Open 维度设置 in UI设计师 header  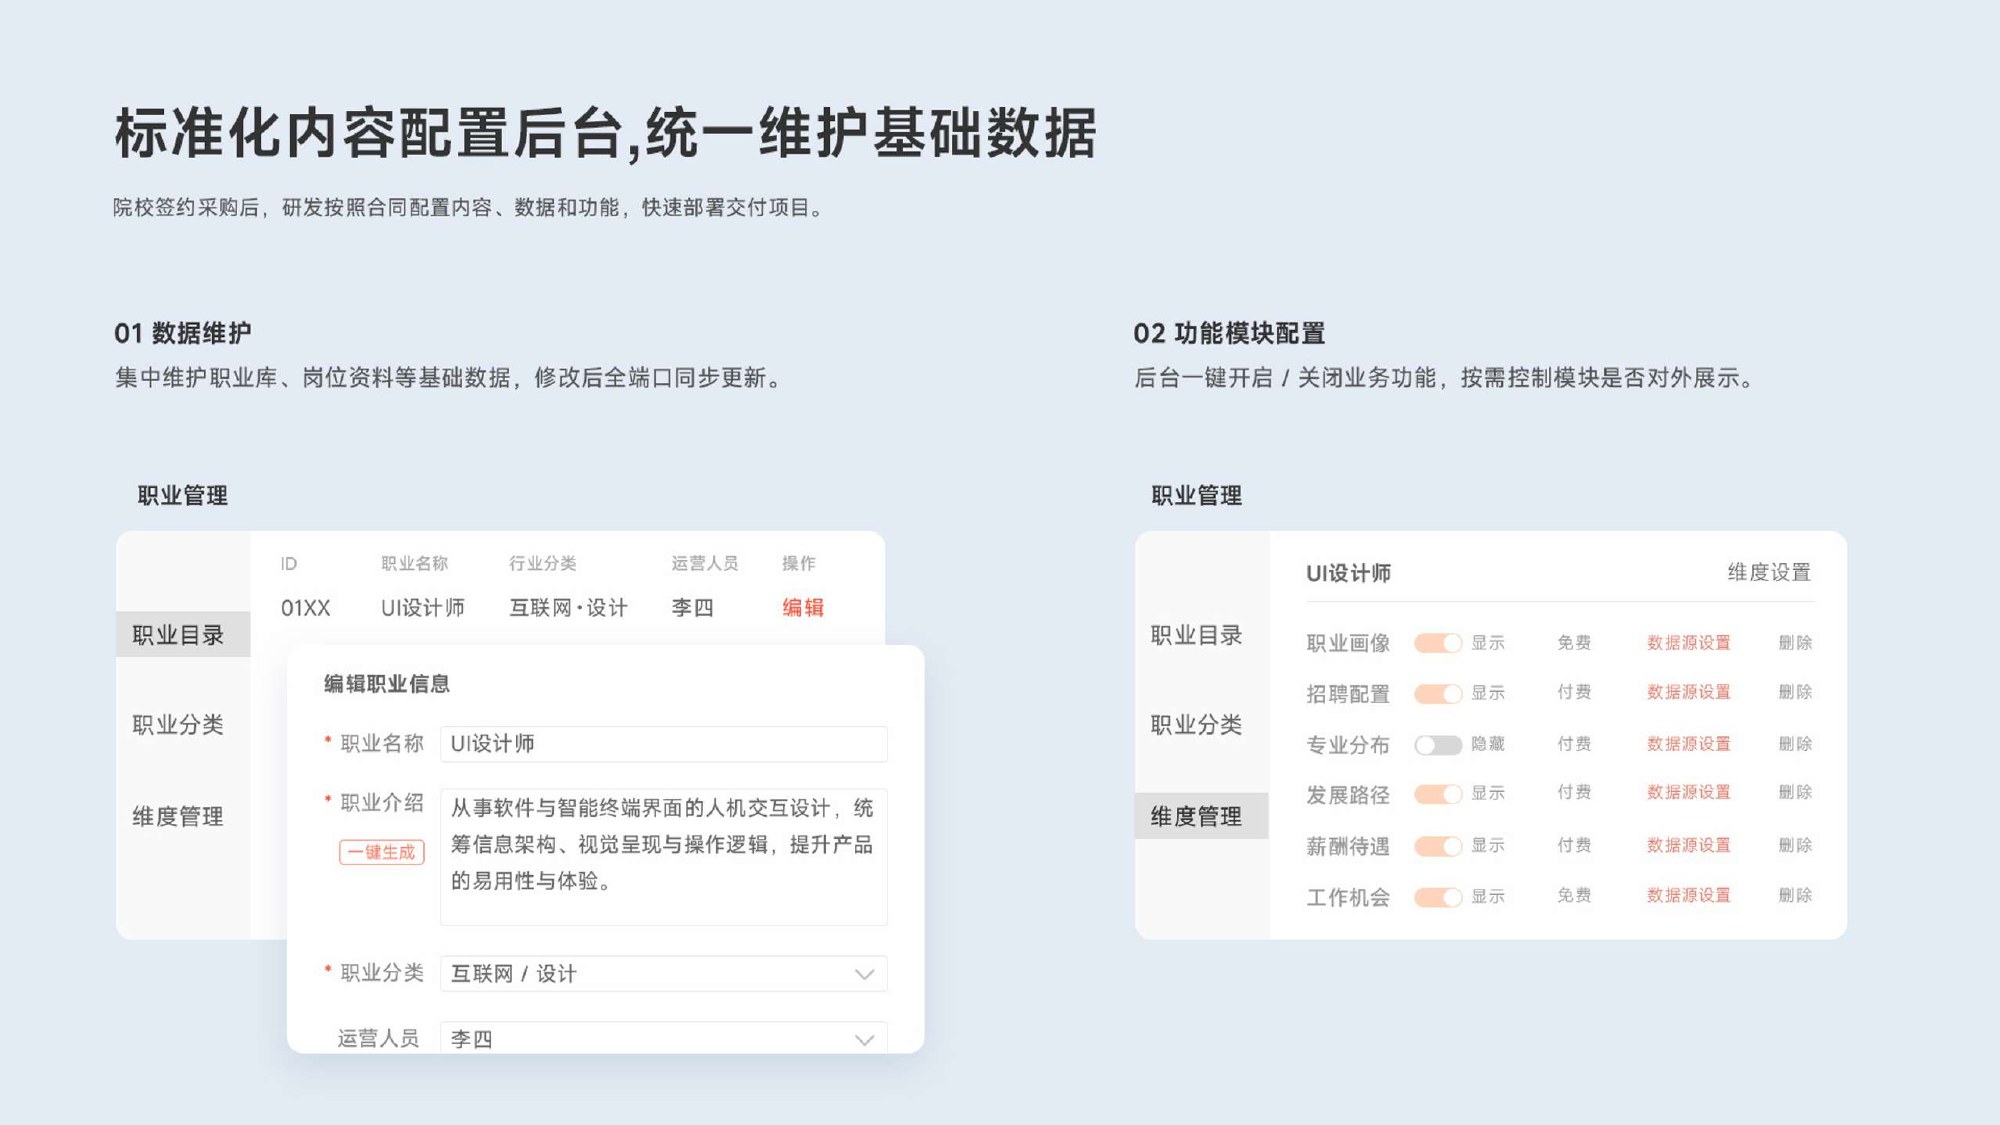pos(1769,572)
